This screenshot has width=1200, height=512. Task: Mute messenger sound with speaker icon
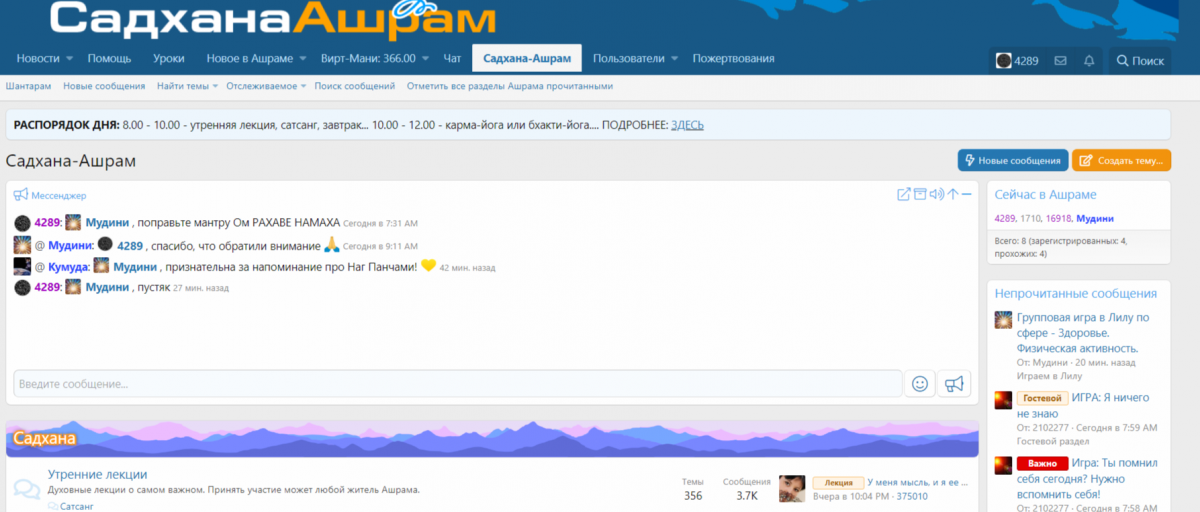936,194
